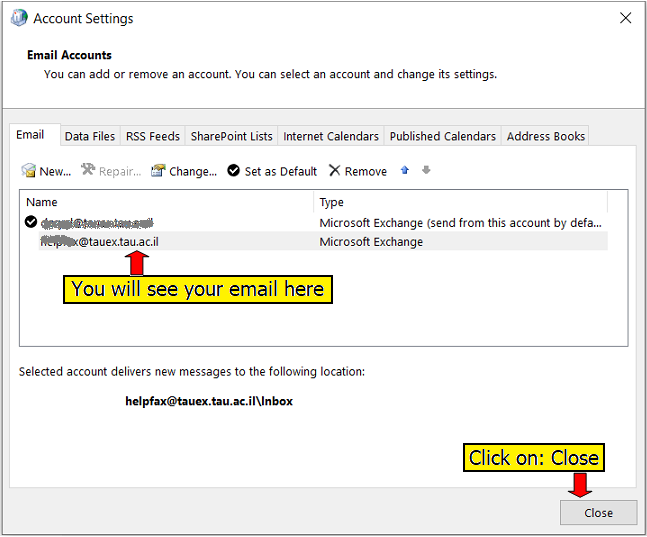This screenshot has width=647, height=537.
Task: Select the blurred default account name
Action: (x=97, y=223)
